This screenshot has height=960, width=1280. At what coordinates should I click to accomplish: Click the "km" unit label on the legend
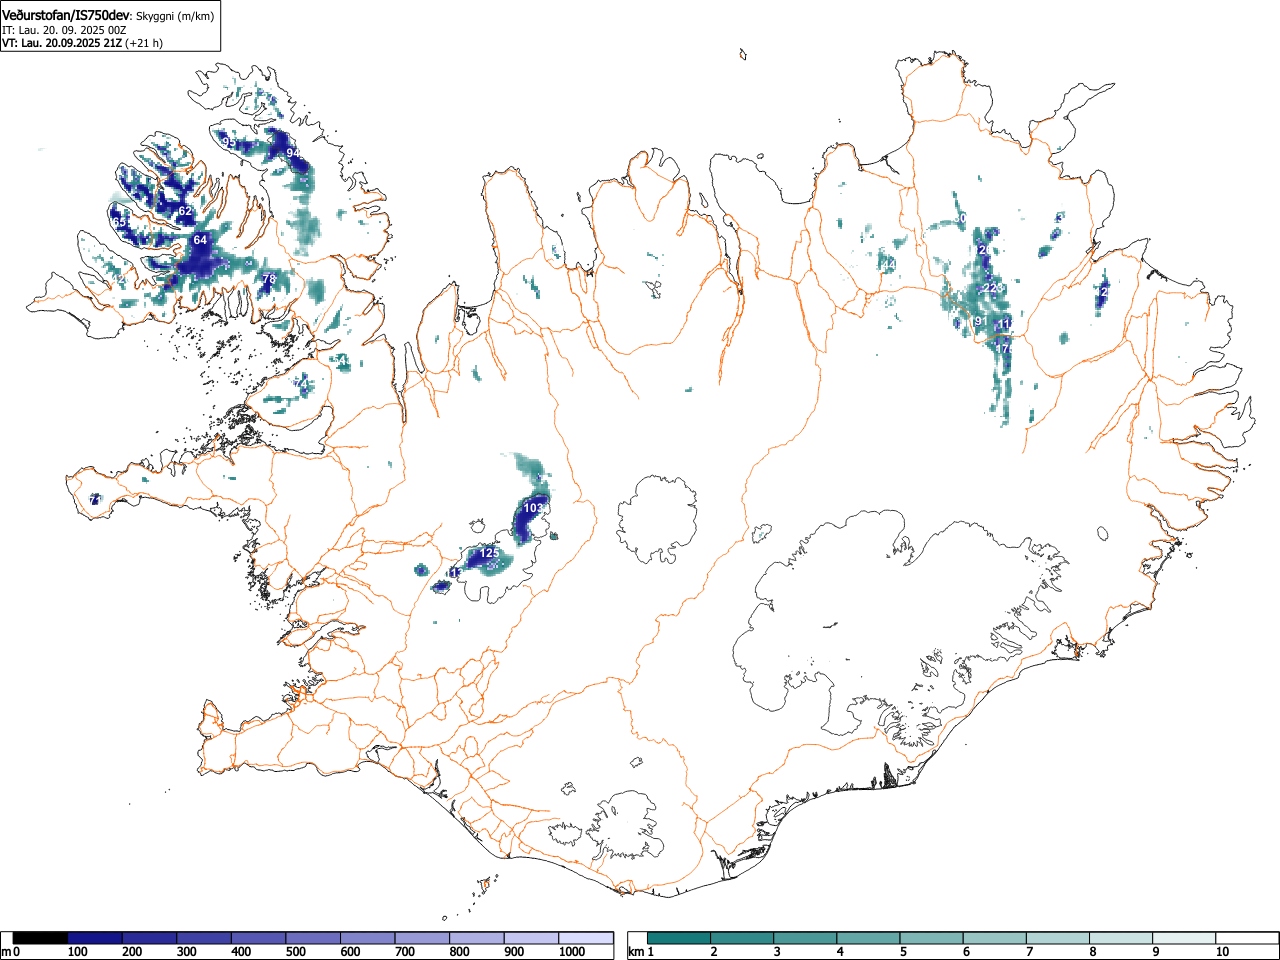[x=636, y=952]
